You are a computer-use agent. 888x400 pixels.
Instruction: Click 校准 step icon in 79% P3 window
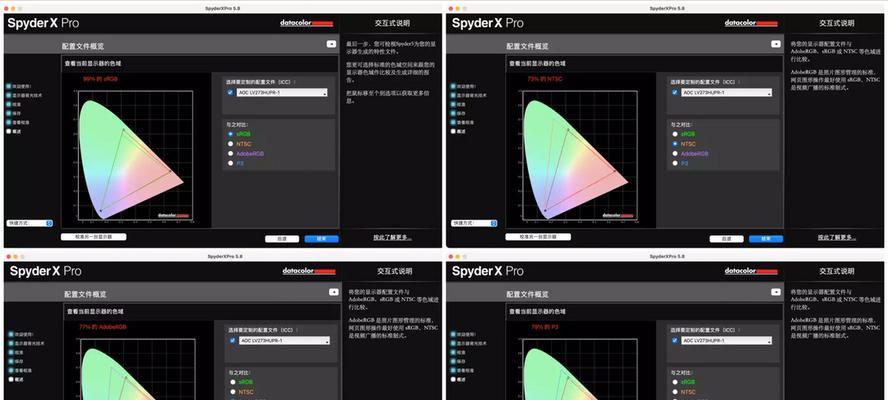453,352
